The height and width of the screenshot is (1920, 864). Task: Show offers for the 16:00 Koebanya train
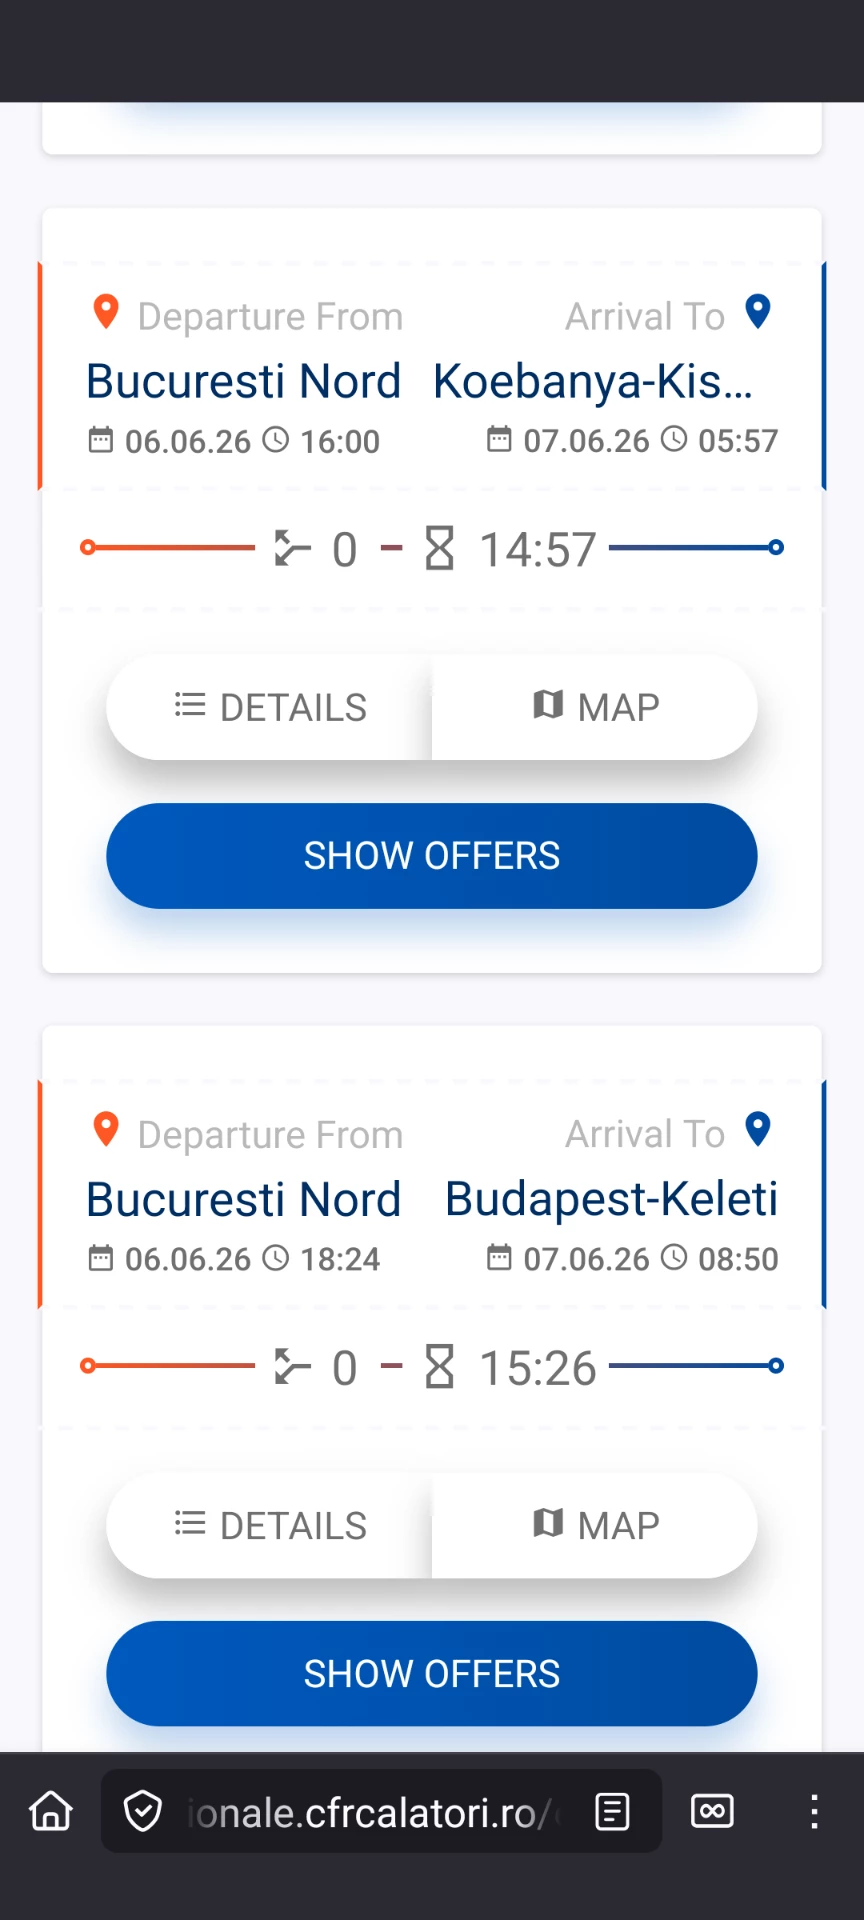point(432,856)
